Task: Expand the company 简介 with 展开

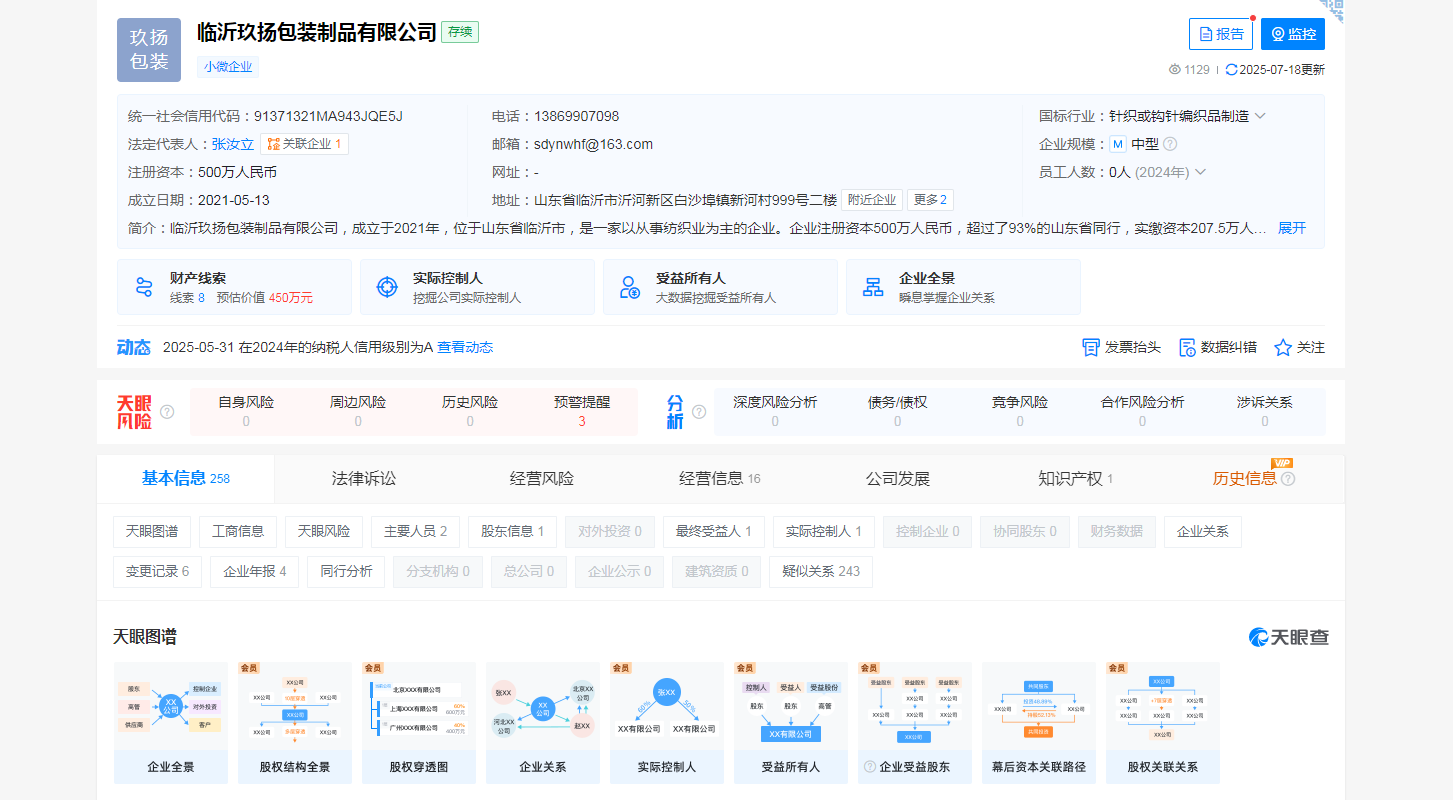Action: point(1292,228)
